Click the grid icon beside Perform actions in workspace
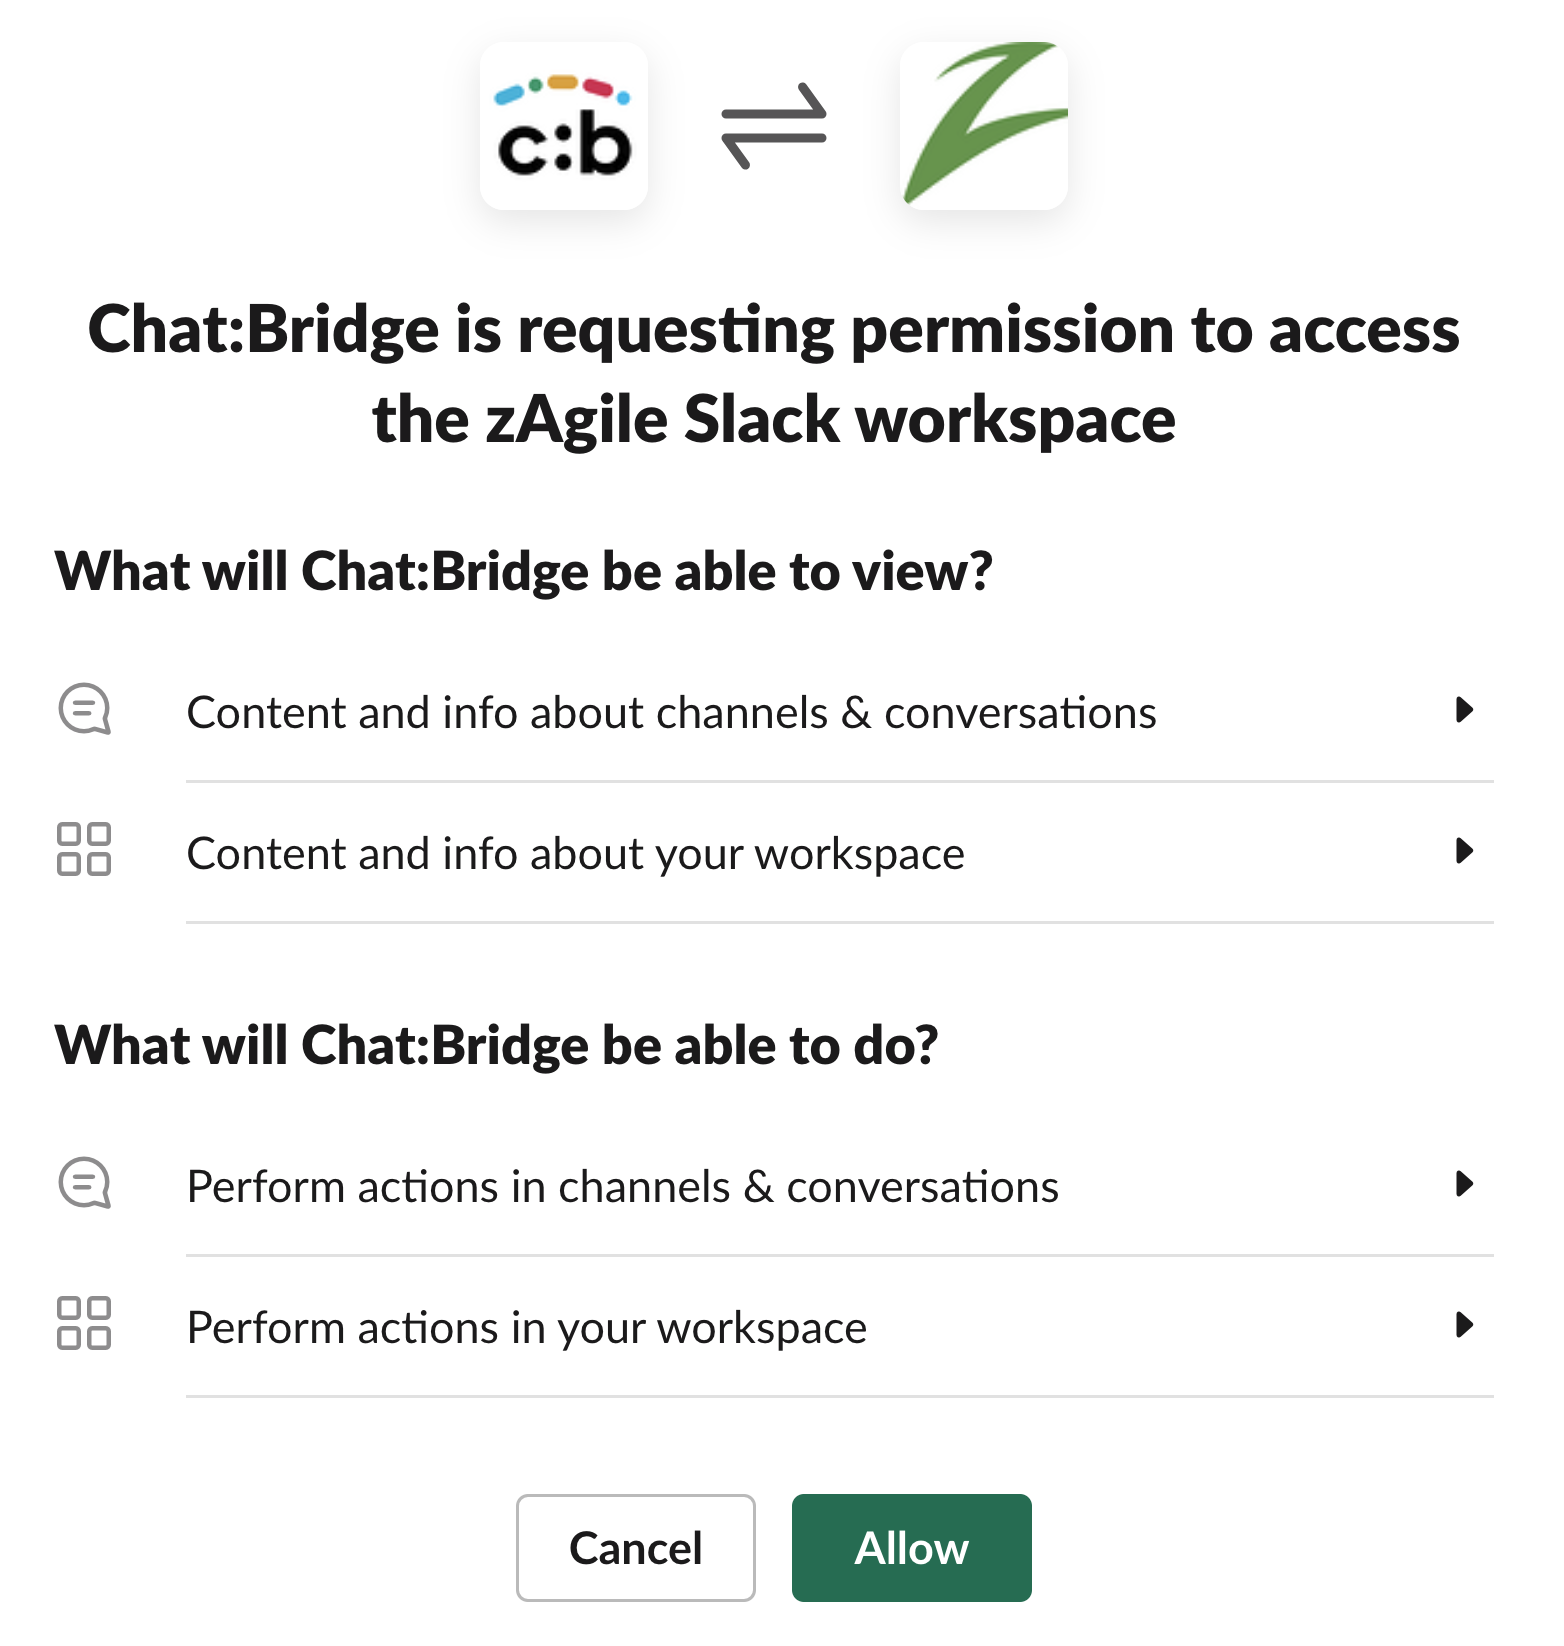 (84, 1324)
